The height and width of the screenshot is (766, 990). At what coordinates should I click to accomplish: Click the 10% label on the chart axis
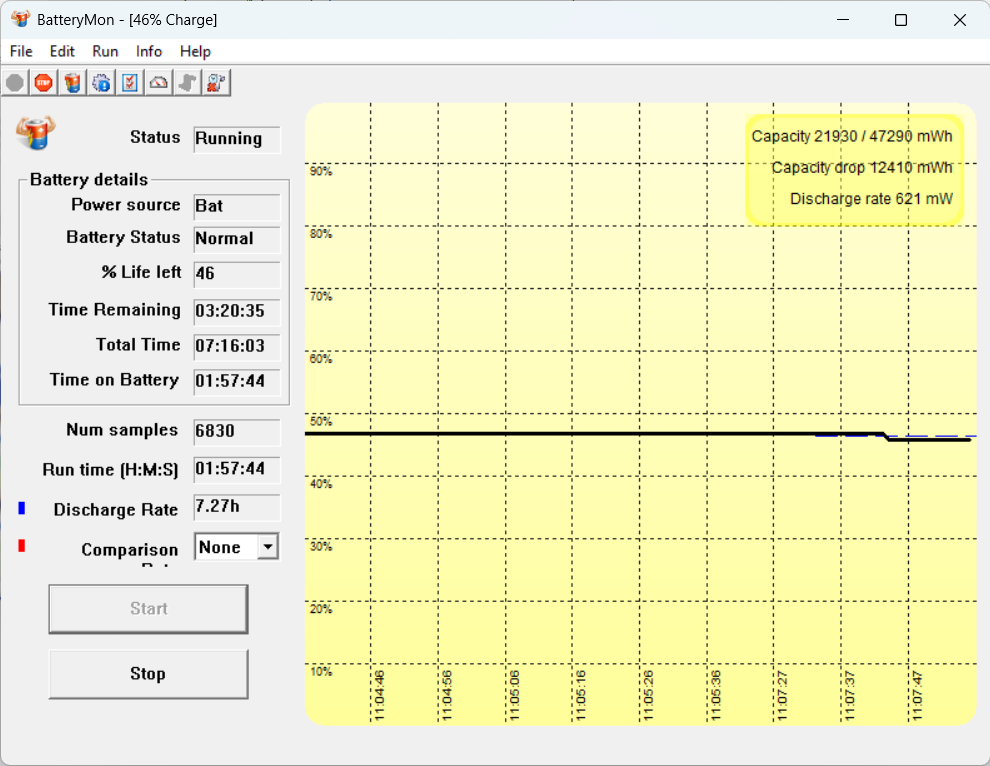tap(321, 671)
